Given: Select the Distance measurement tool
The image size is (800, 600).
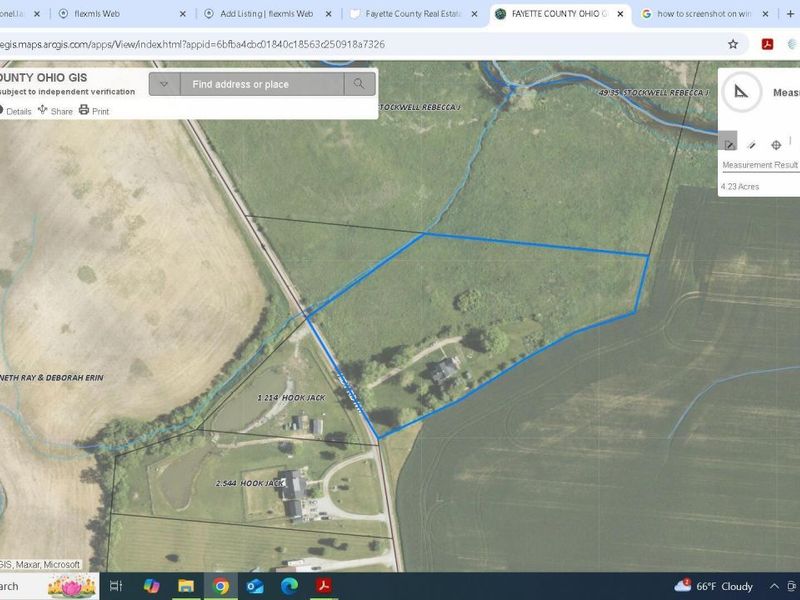Looking at the screenshot, I should click(x=753, y=144).
